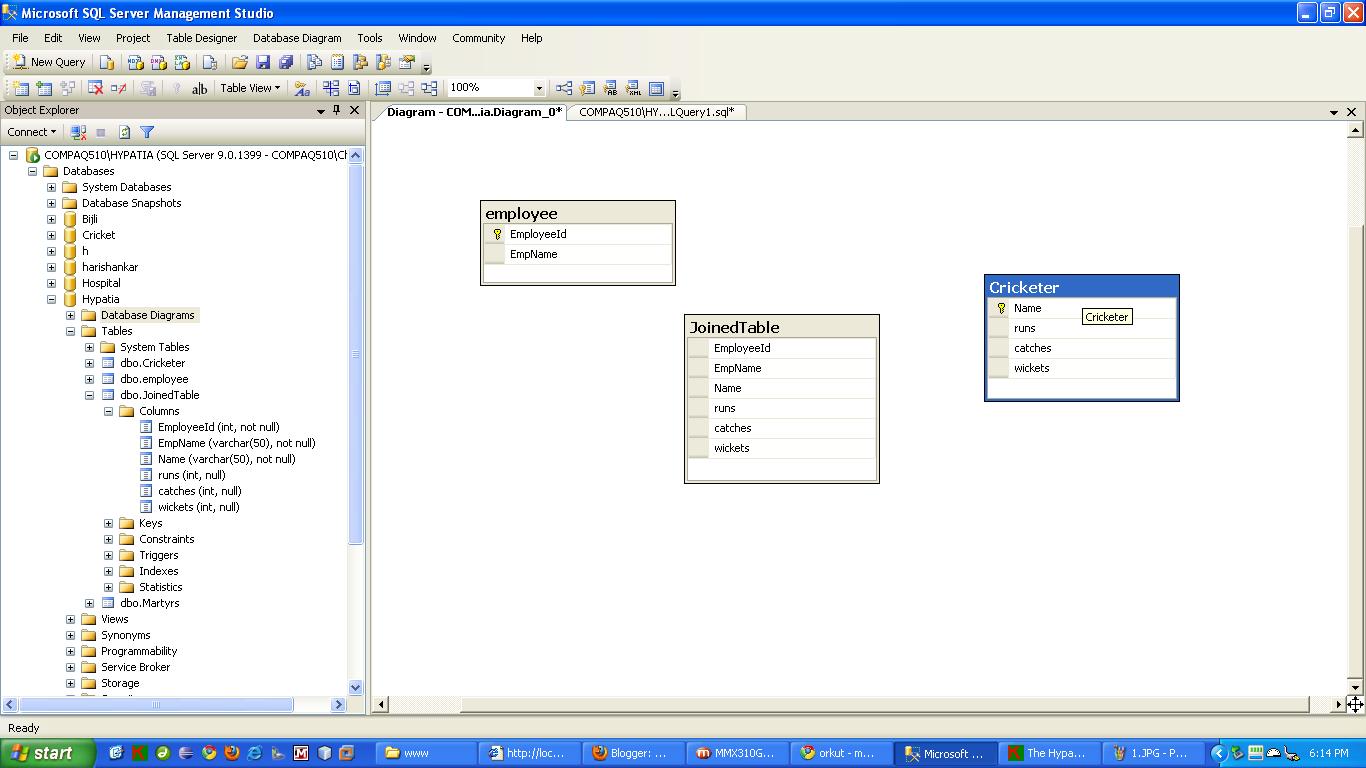Viewport: 1366px width, 768px height.
Task: Click the Windows Start button
Action: coord(45,752)
